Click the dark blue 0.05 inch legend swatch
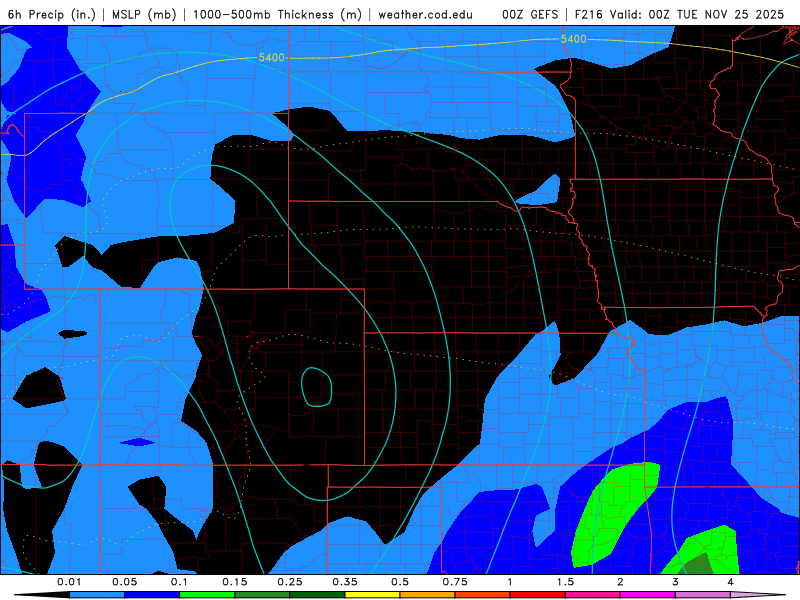This screenshot has height=600, width=800. point(152,595)
